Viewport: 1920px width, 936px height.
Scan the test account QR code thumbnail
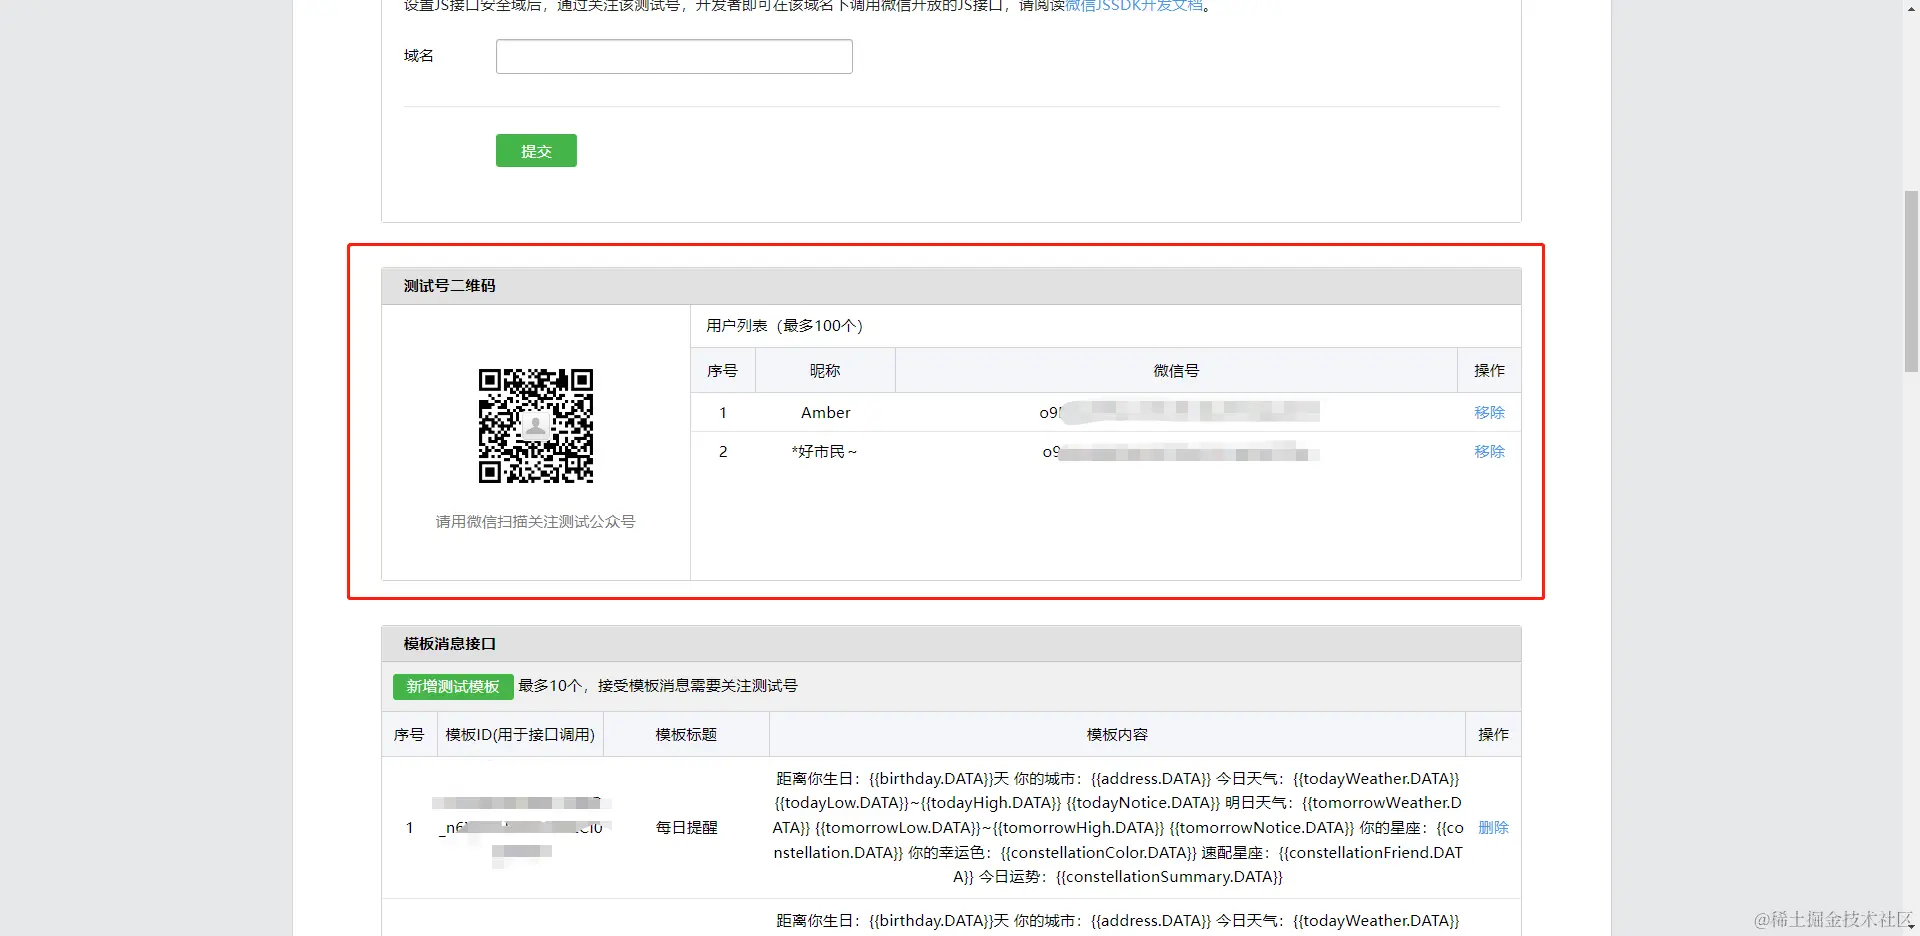[536, 427]
